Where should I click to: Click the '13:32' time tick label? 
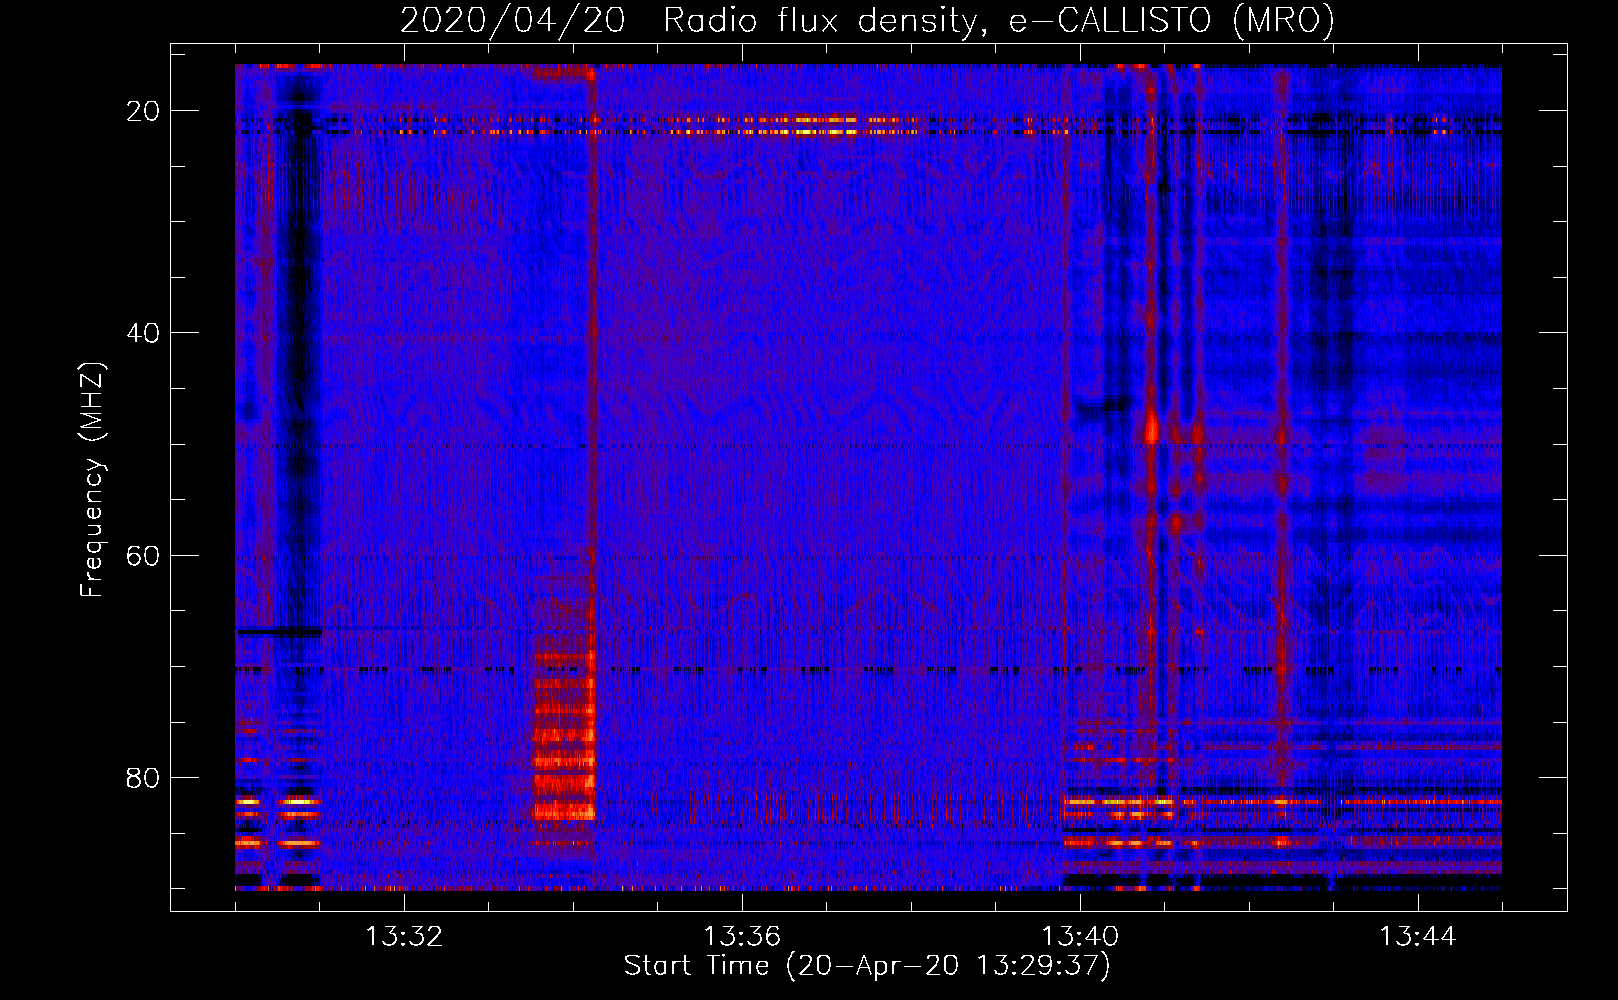(x=404, y=937)
